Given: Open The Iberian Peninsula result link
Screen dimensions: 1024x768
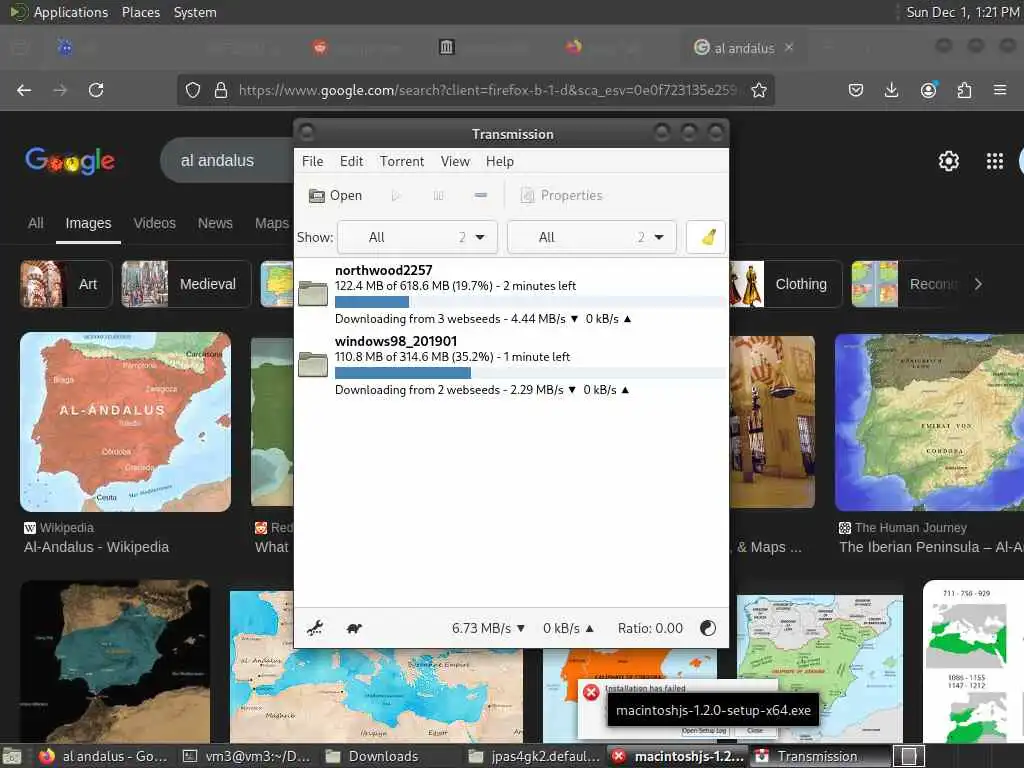Looking at the screenshot, I should [x=931, y=547].
